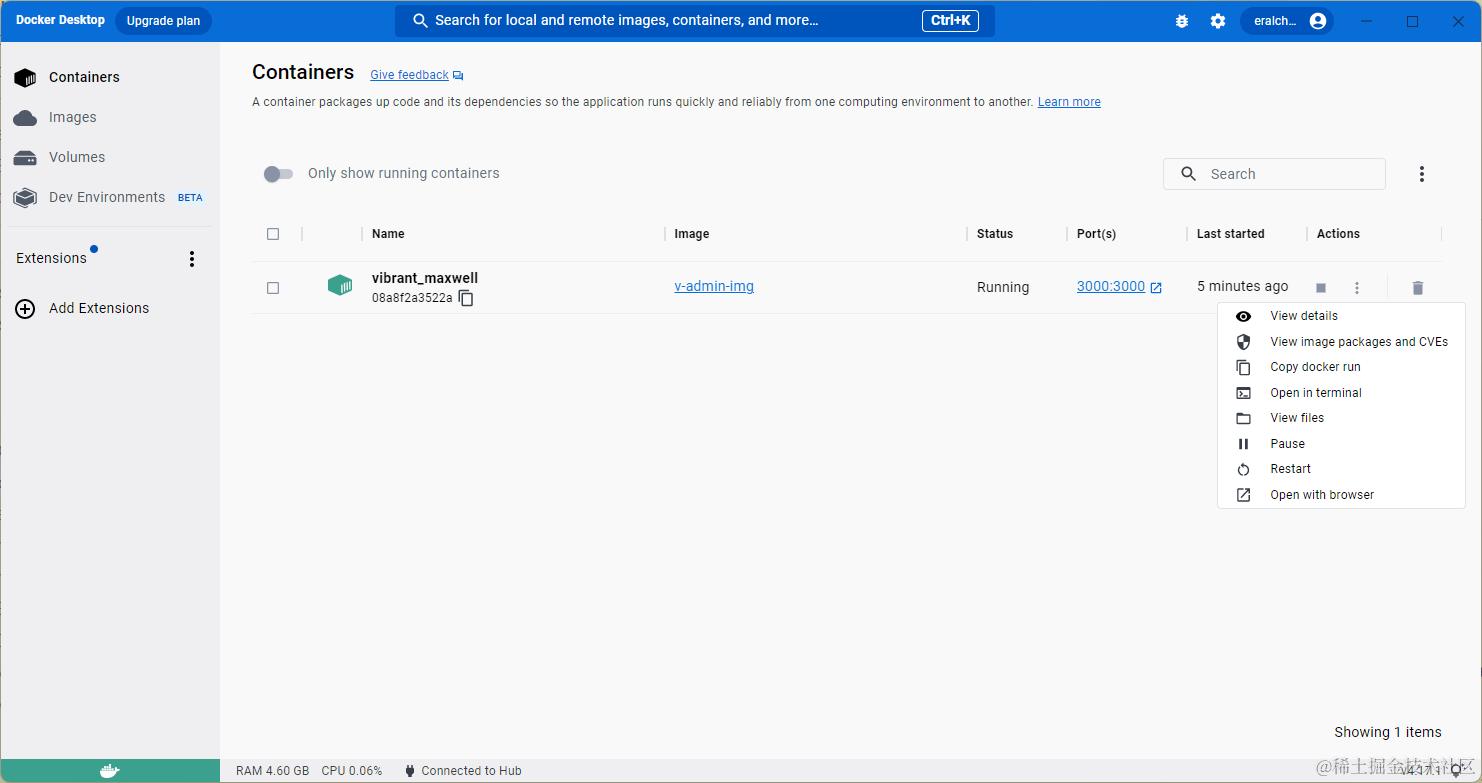Choose Open with browser
This screenshot has width=1482, height=783.
point(1341,495)
